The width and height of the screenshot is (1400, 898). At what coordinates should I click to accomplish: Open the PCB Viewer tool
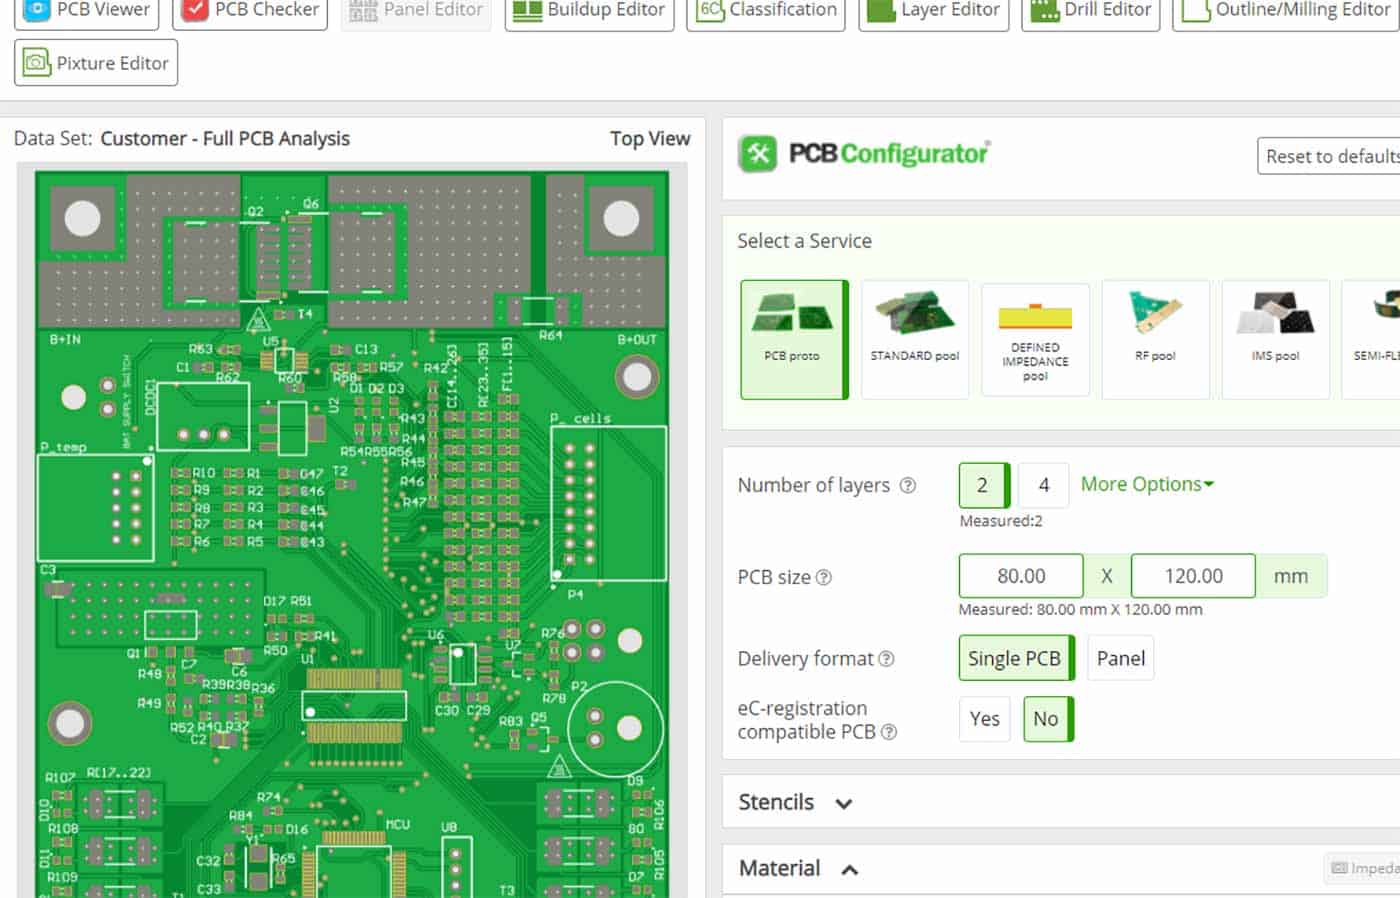[86, 10]
